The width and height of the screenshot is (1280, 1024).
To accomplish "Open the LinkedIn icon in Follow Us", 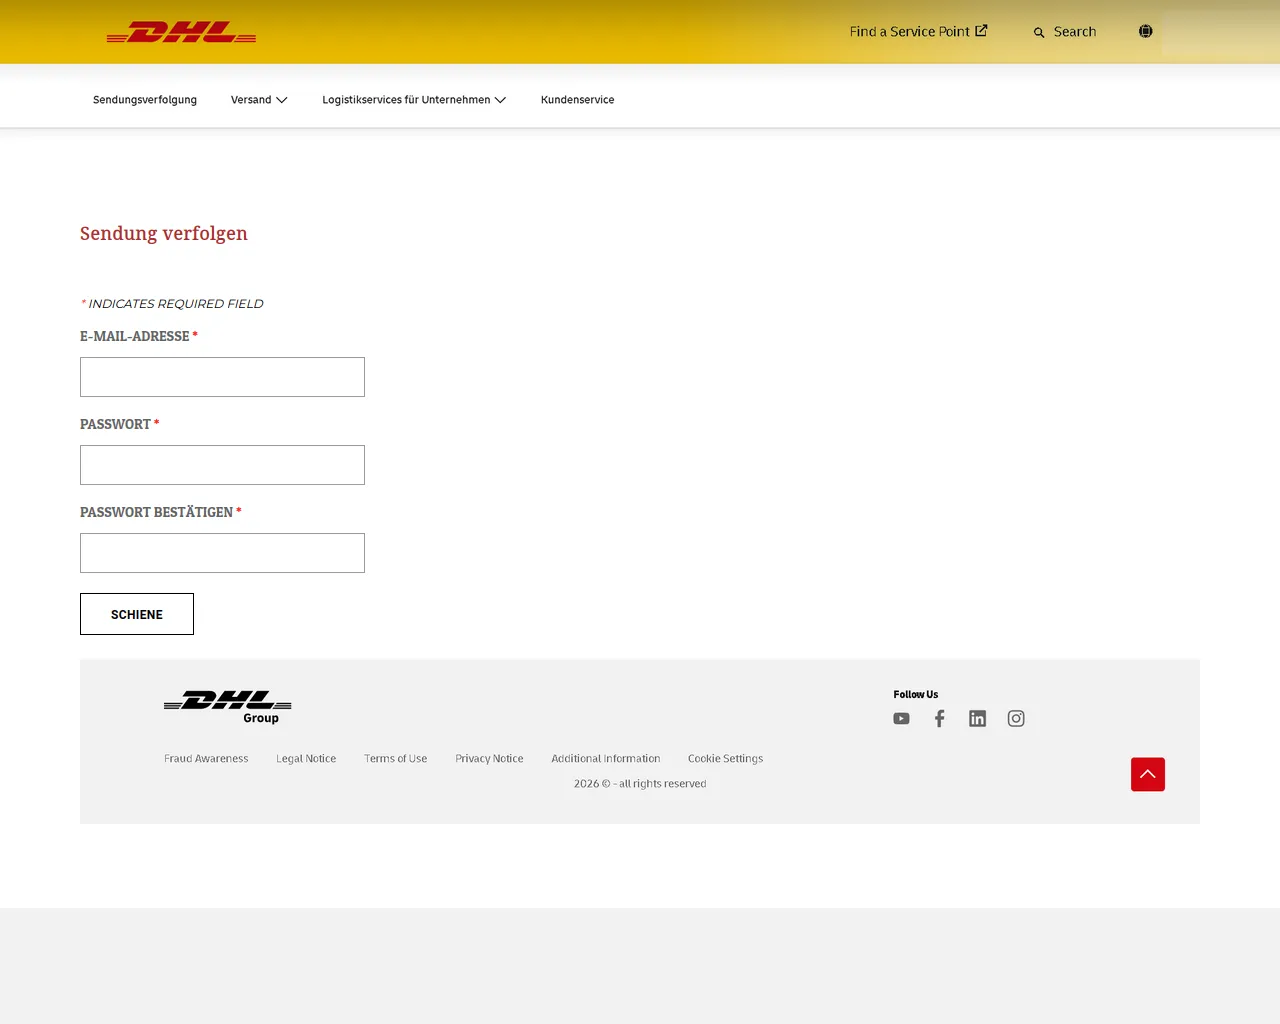I will click(x=977, y=718).
